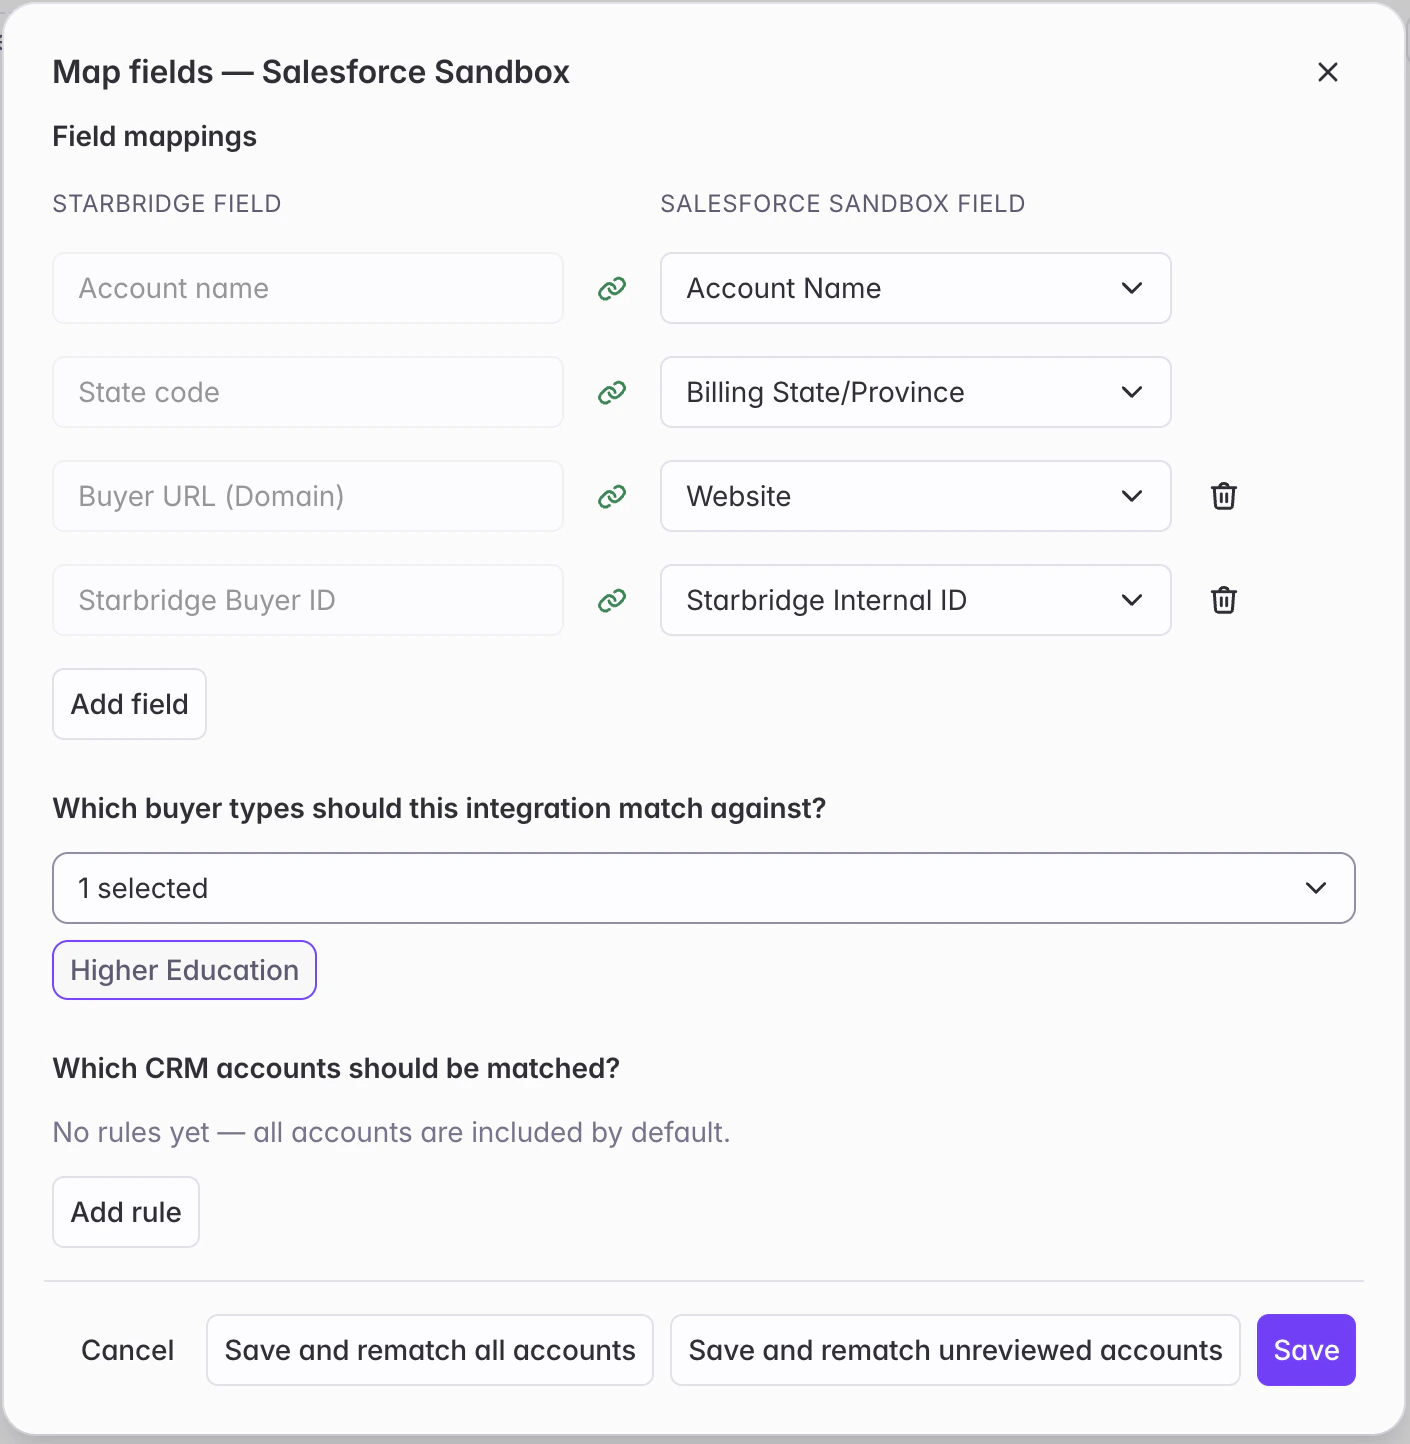Delete the Website mapping row
This screenshot has height=1444, width=1410.
point(1224,496)
